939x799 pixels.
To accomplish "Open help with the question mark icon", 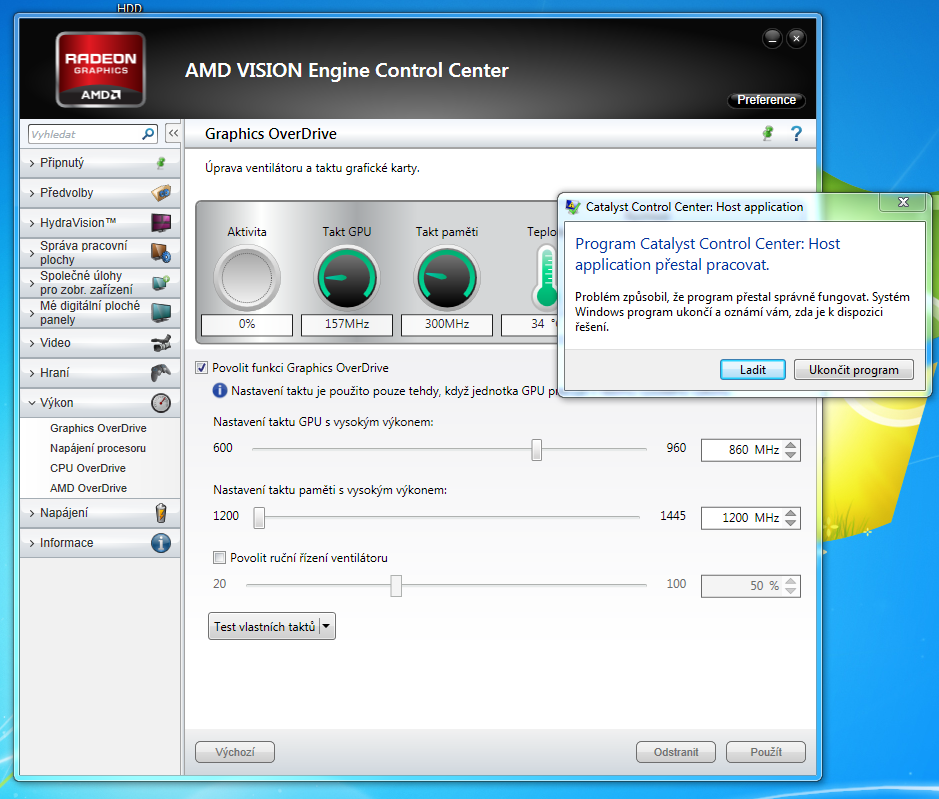I will tap(796, 133).
